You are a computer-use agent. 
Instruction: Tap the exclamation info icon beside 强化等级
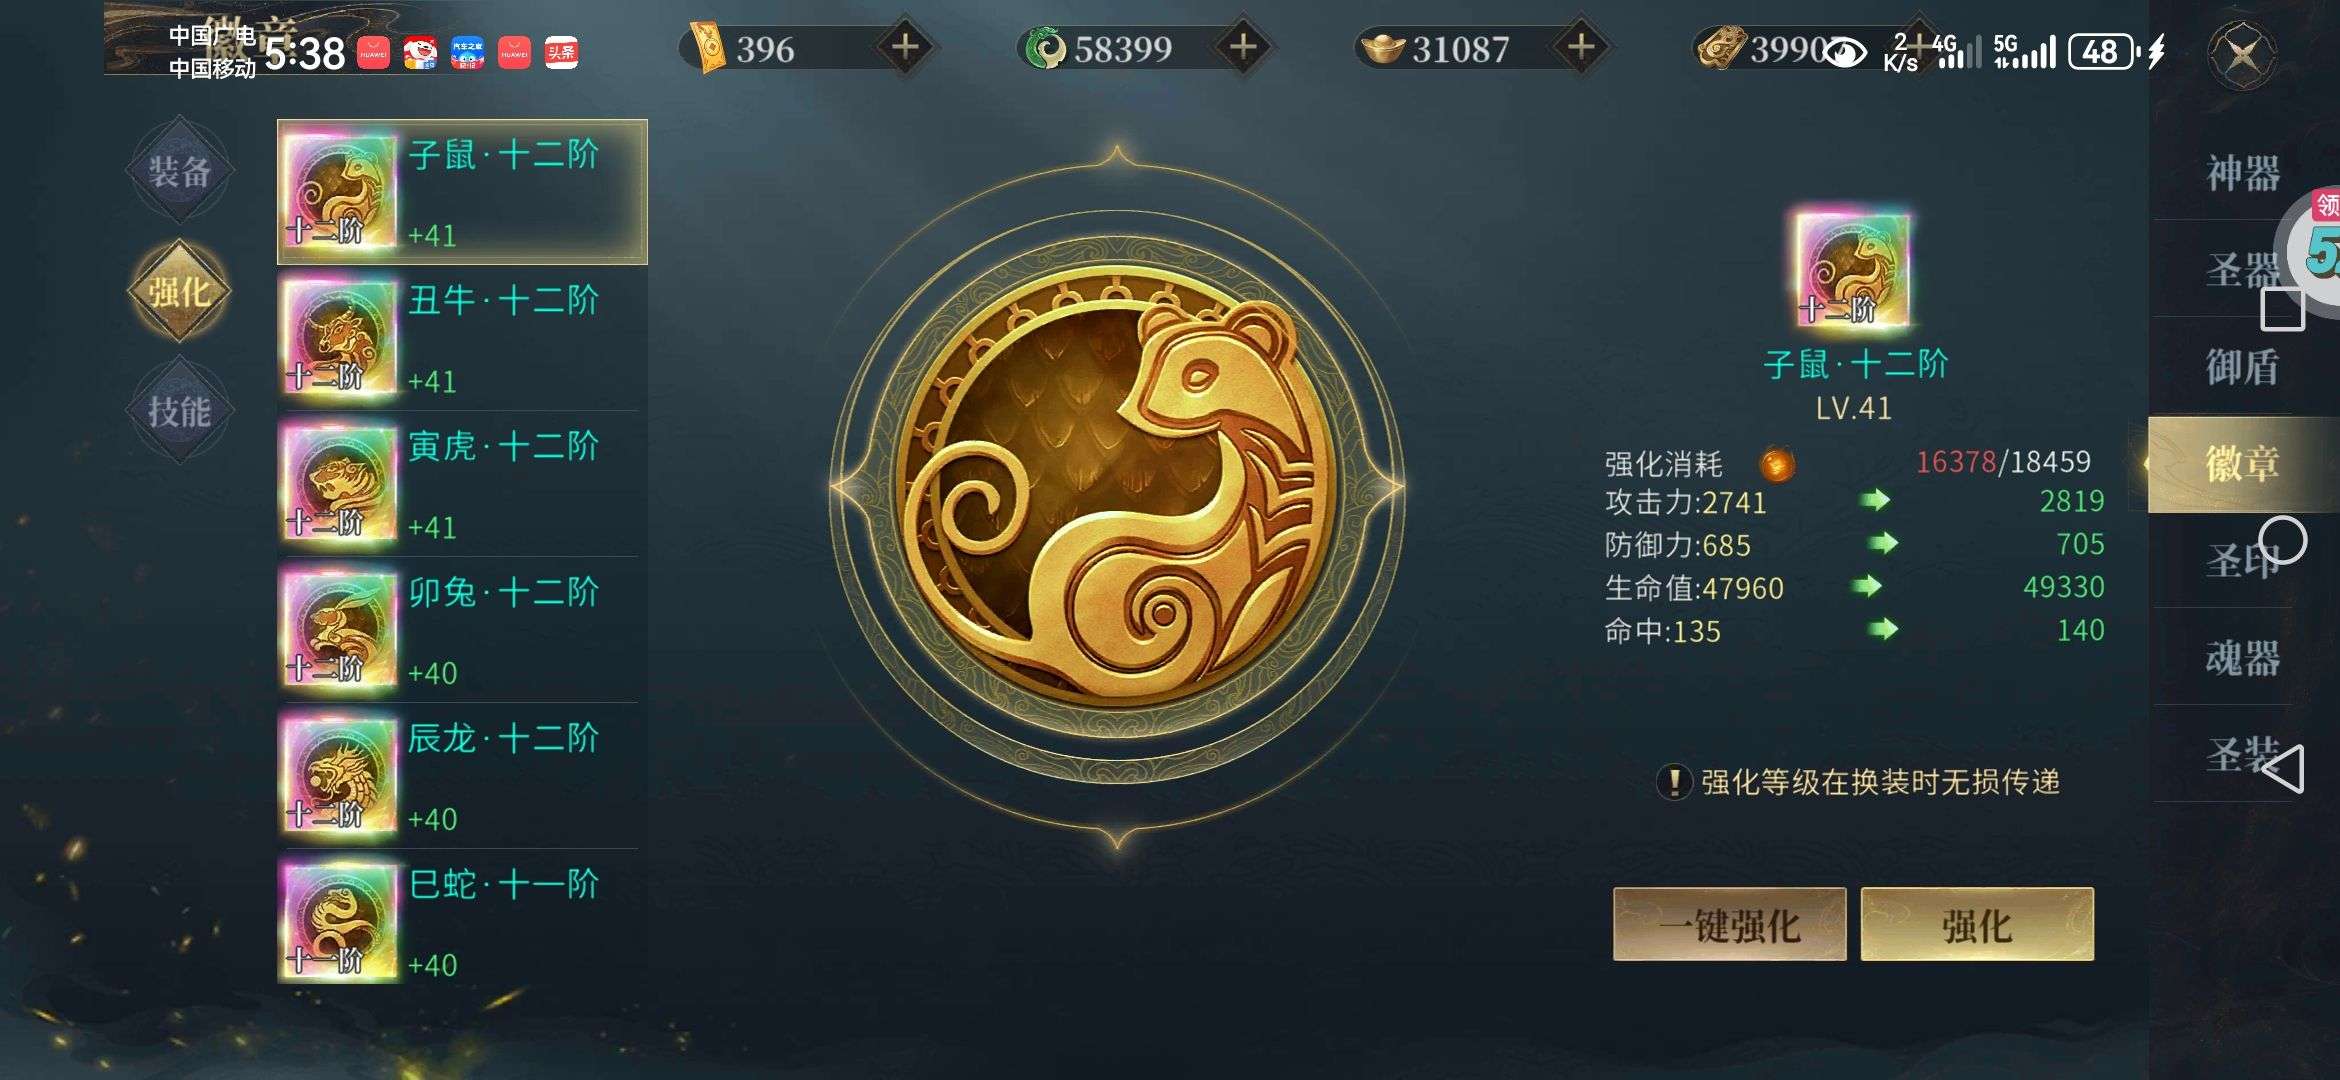[x=1674, y=782]
